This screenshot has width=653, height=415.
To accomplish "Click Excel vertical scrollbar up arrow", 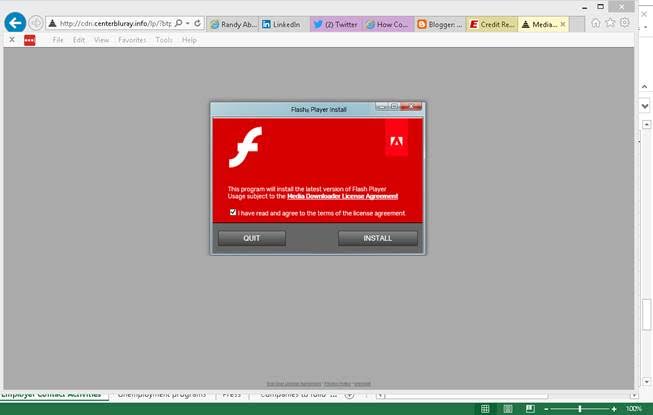I will tap(646, 124).
